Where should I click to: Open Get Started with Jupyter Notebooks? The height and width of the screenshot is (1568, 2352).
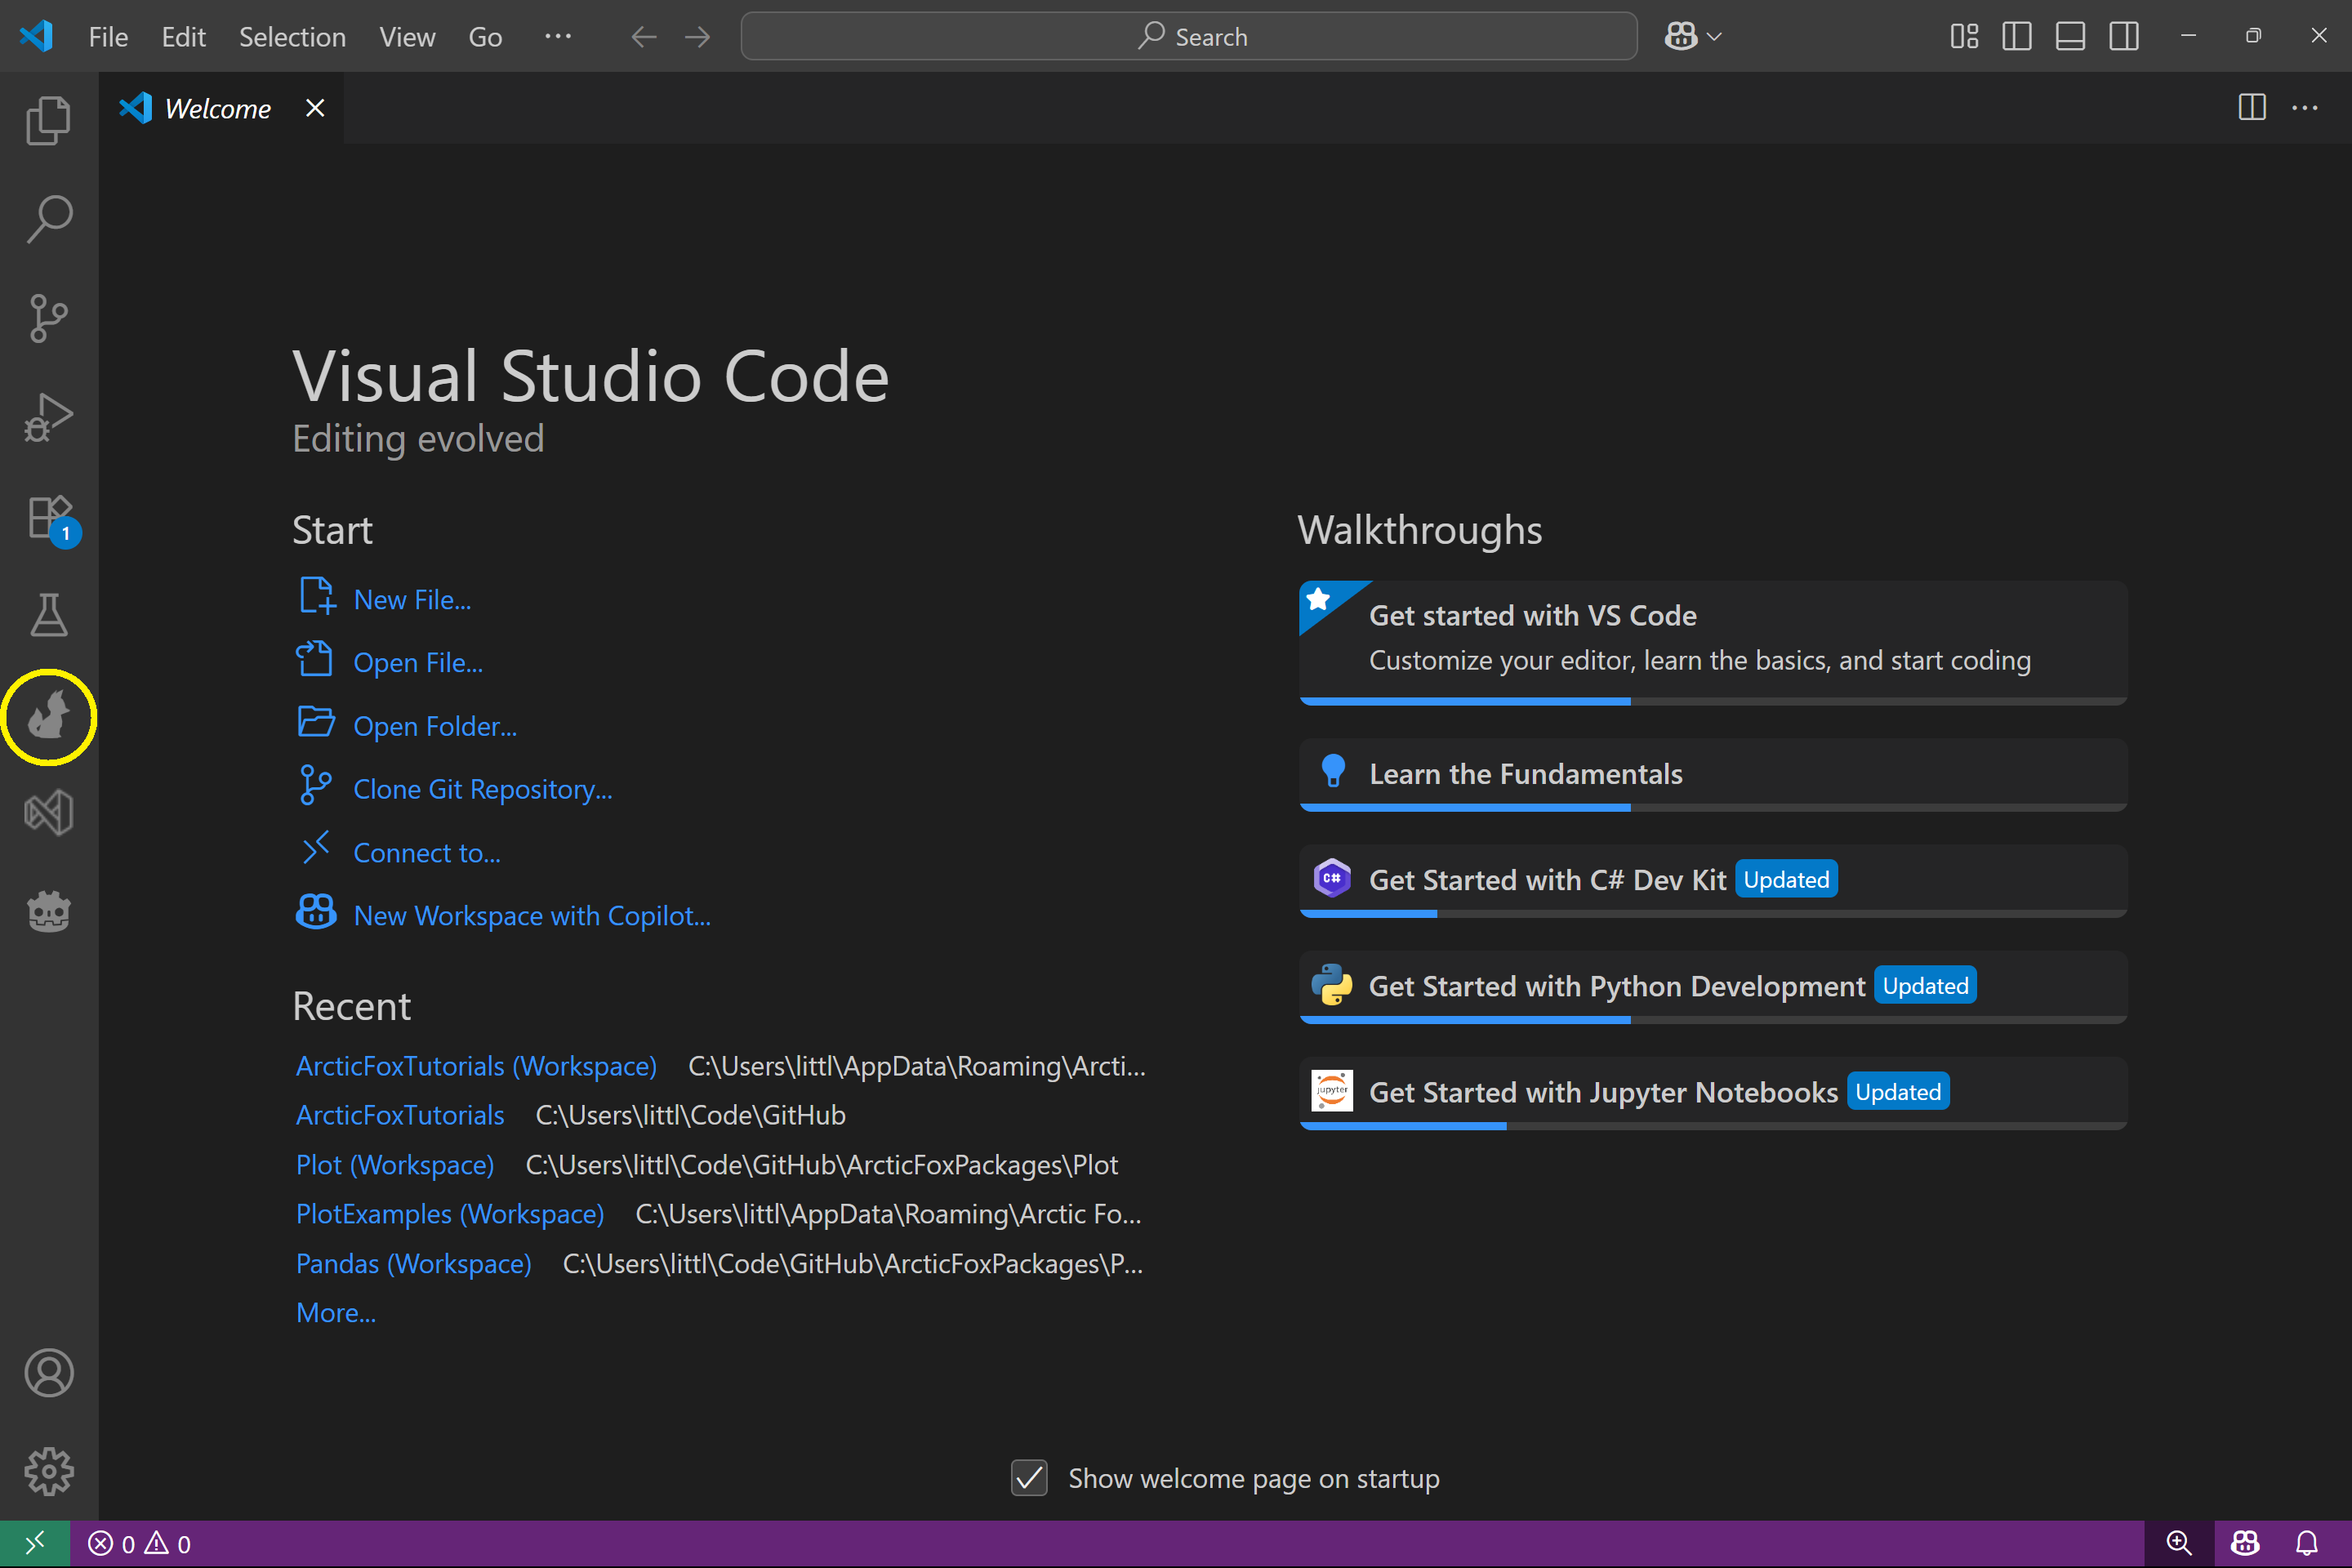click(1712, 1093)
